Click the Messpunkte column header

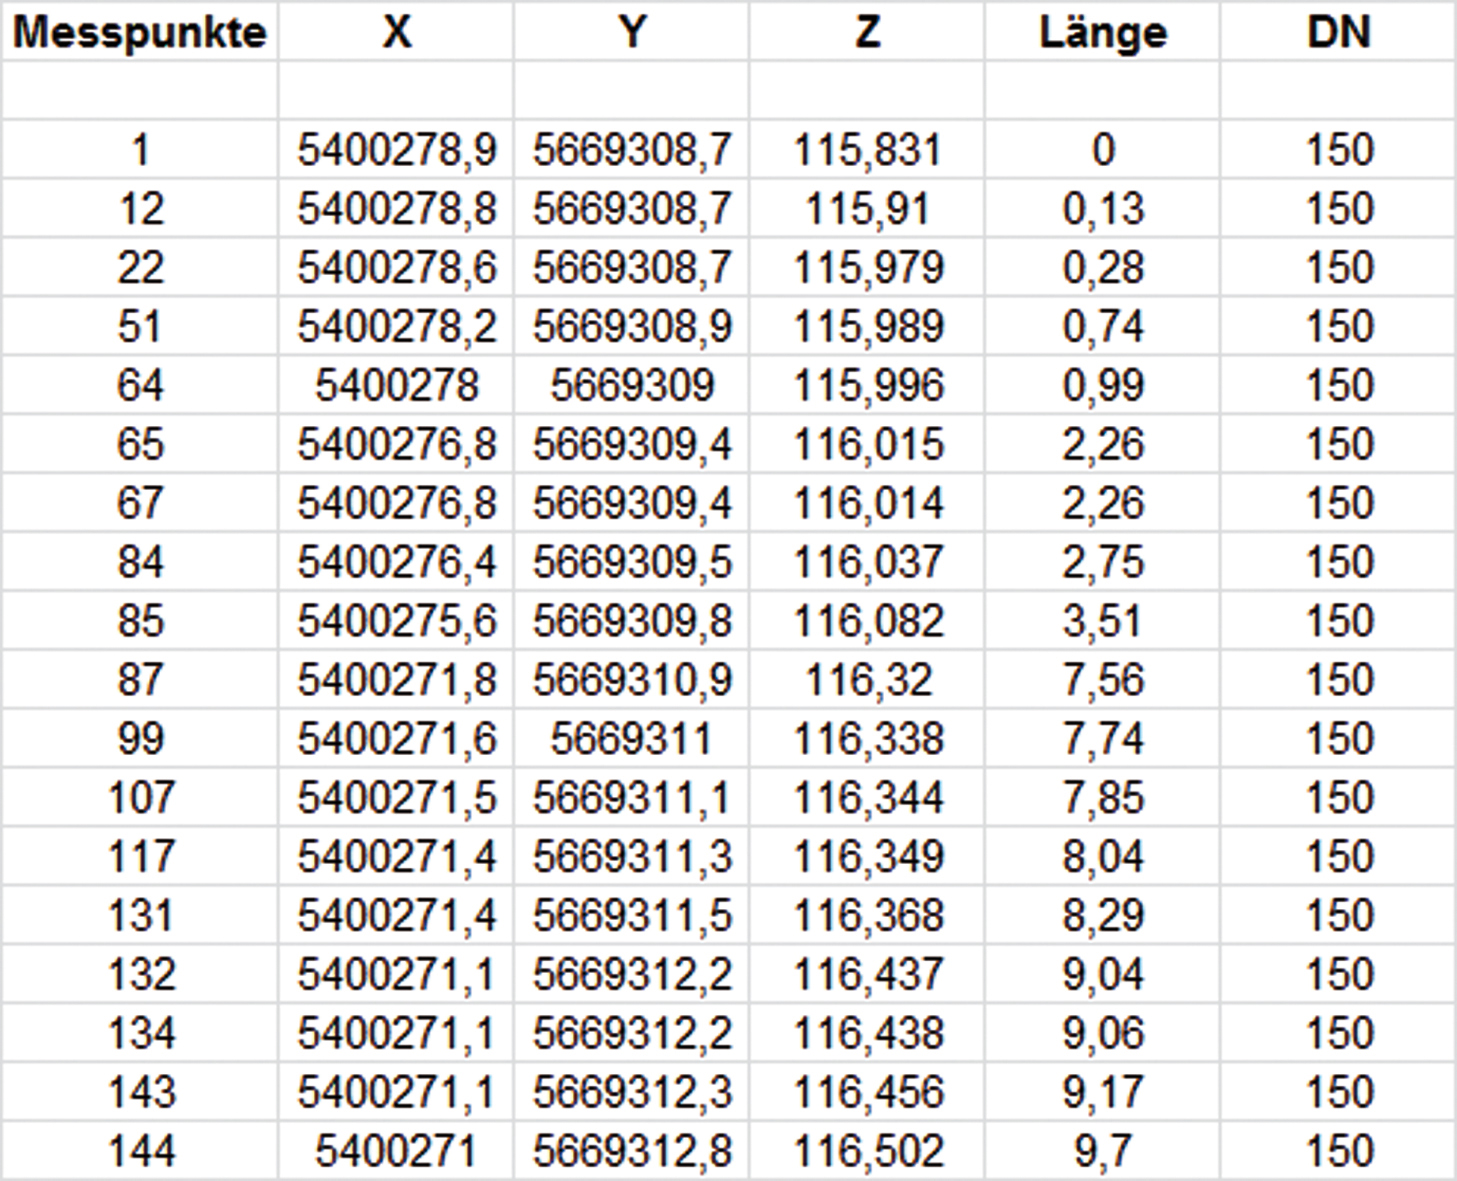pyautogui.click(x=139, y=32)
